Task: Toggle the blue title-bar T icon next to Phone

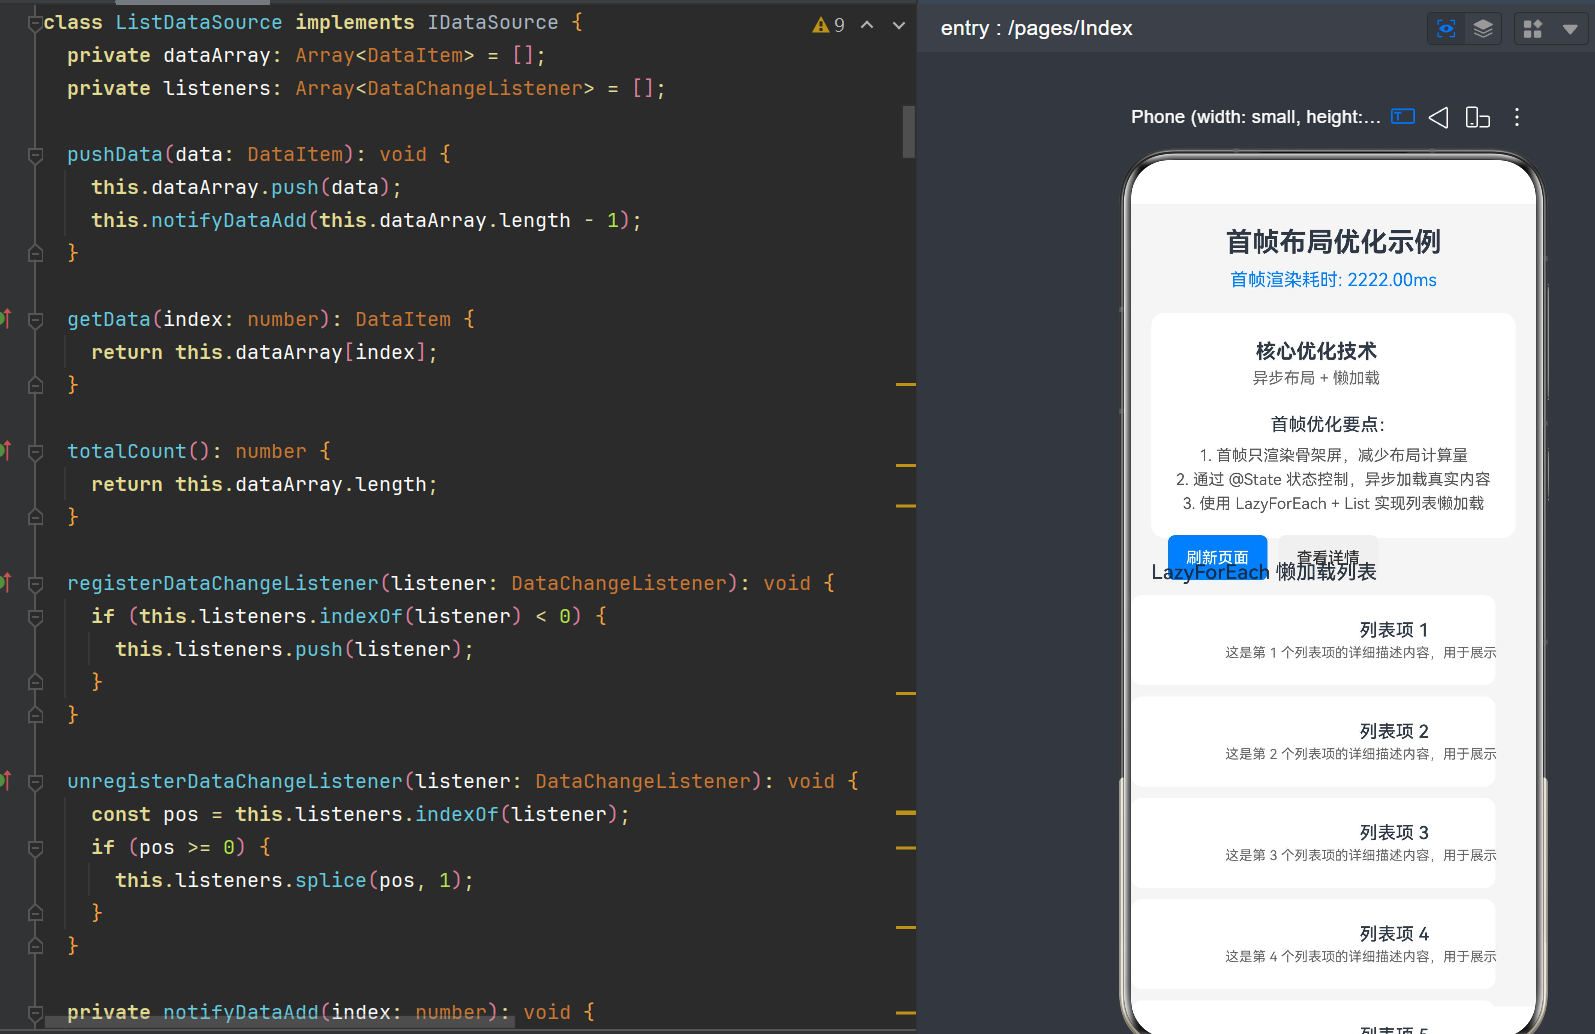Action: pyautogui.click(x=1403, y=117)
